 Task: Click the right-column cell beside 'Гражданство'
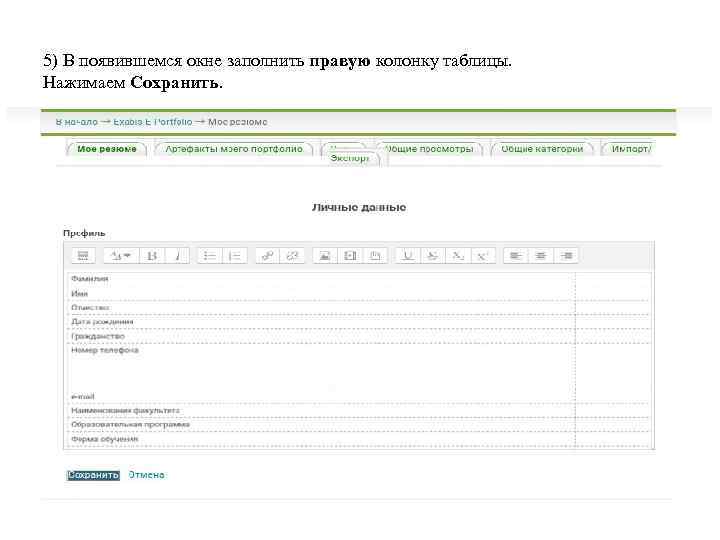tap(613, 336)
